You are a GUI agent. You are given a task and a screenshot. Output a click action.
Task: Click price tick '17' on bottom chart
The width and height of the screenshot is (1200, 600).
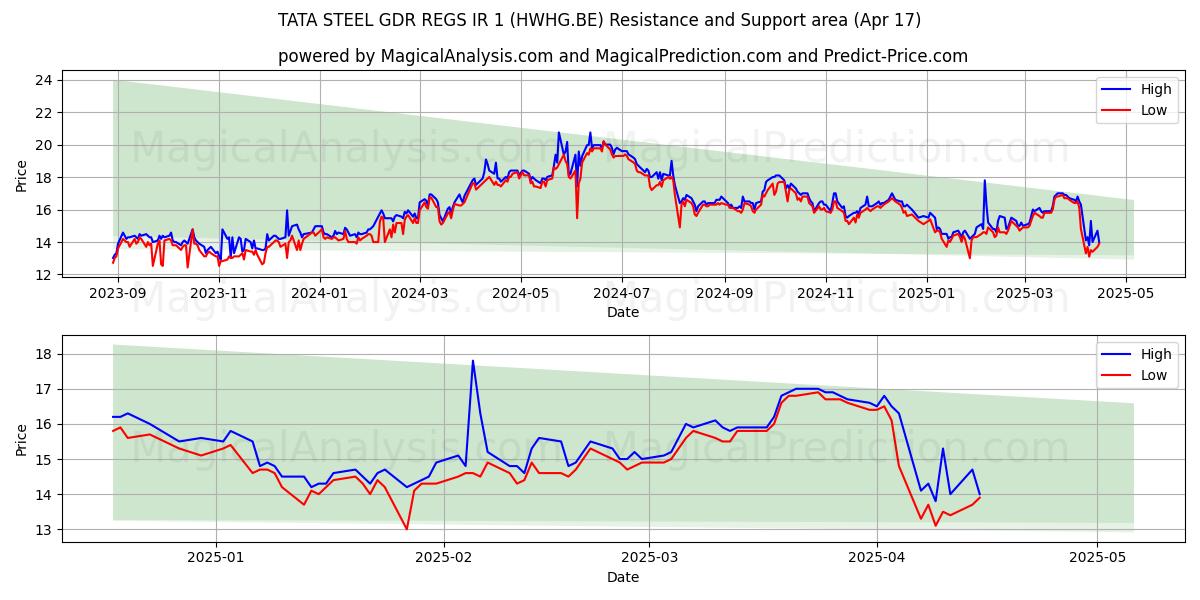click(44, 389)
